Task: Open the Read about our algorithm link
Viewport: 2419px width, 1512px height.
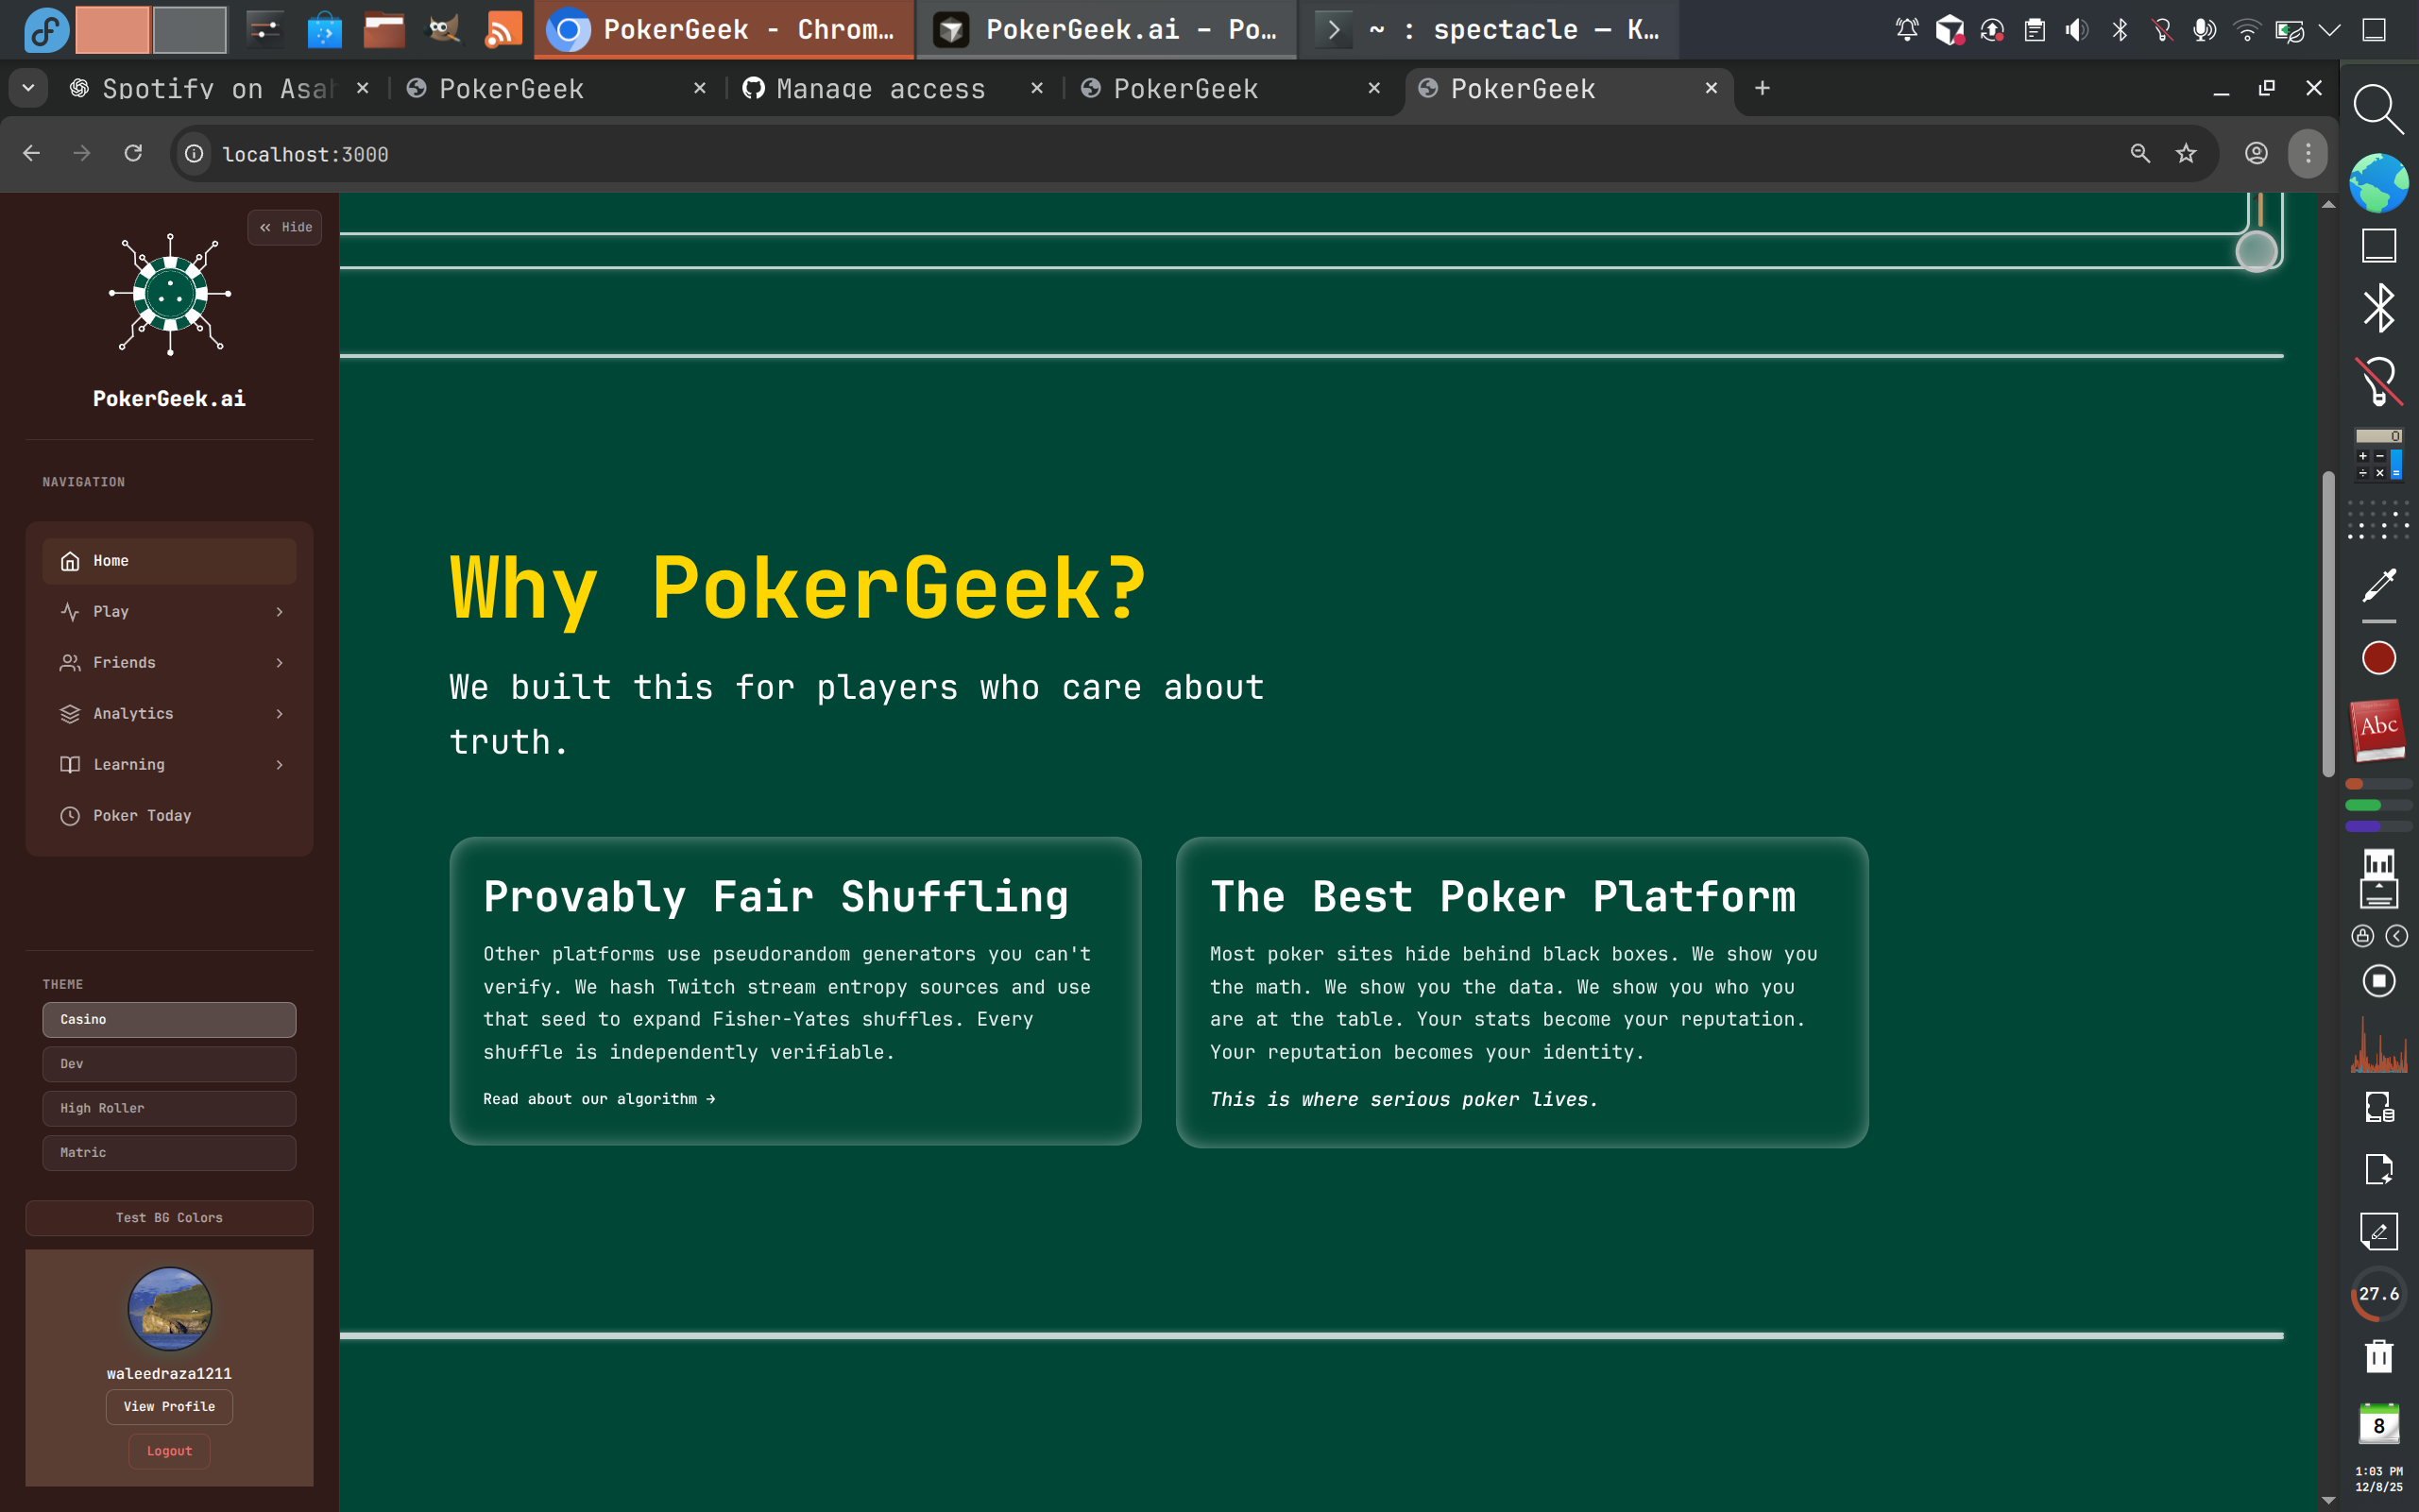Action: (598, 1098)
